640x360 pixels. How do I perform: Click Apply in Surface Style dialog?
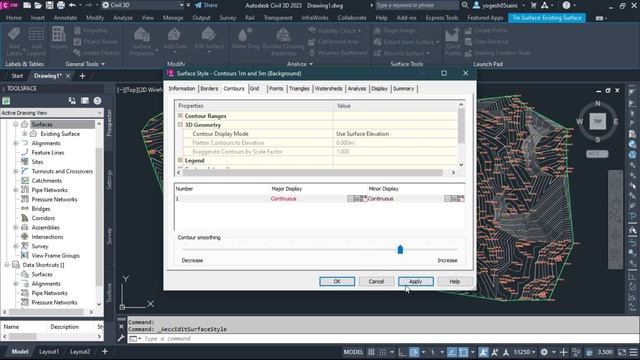416,281
